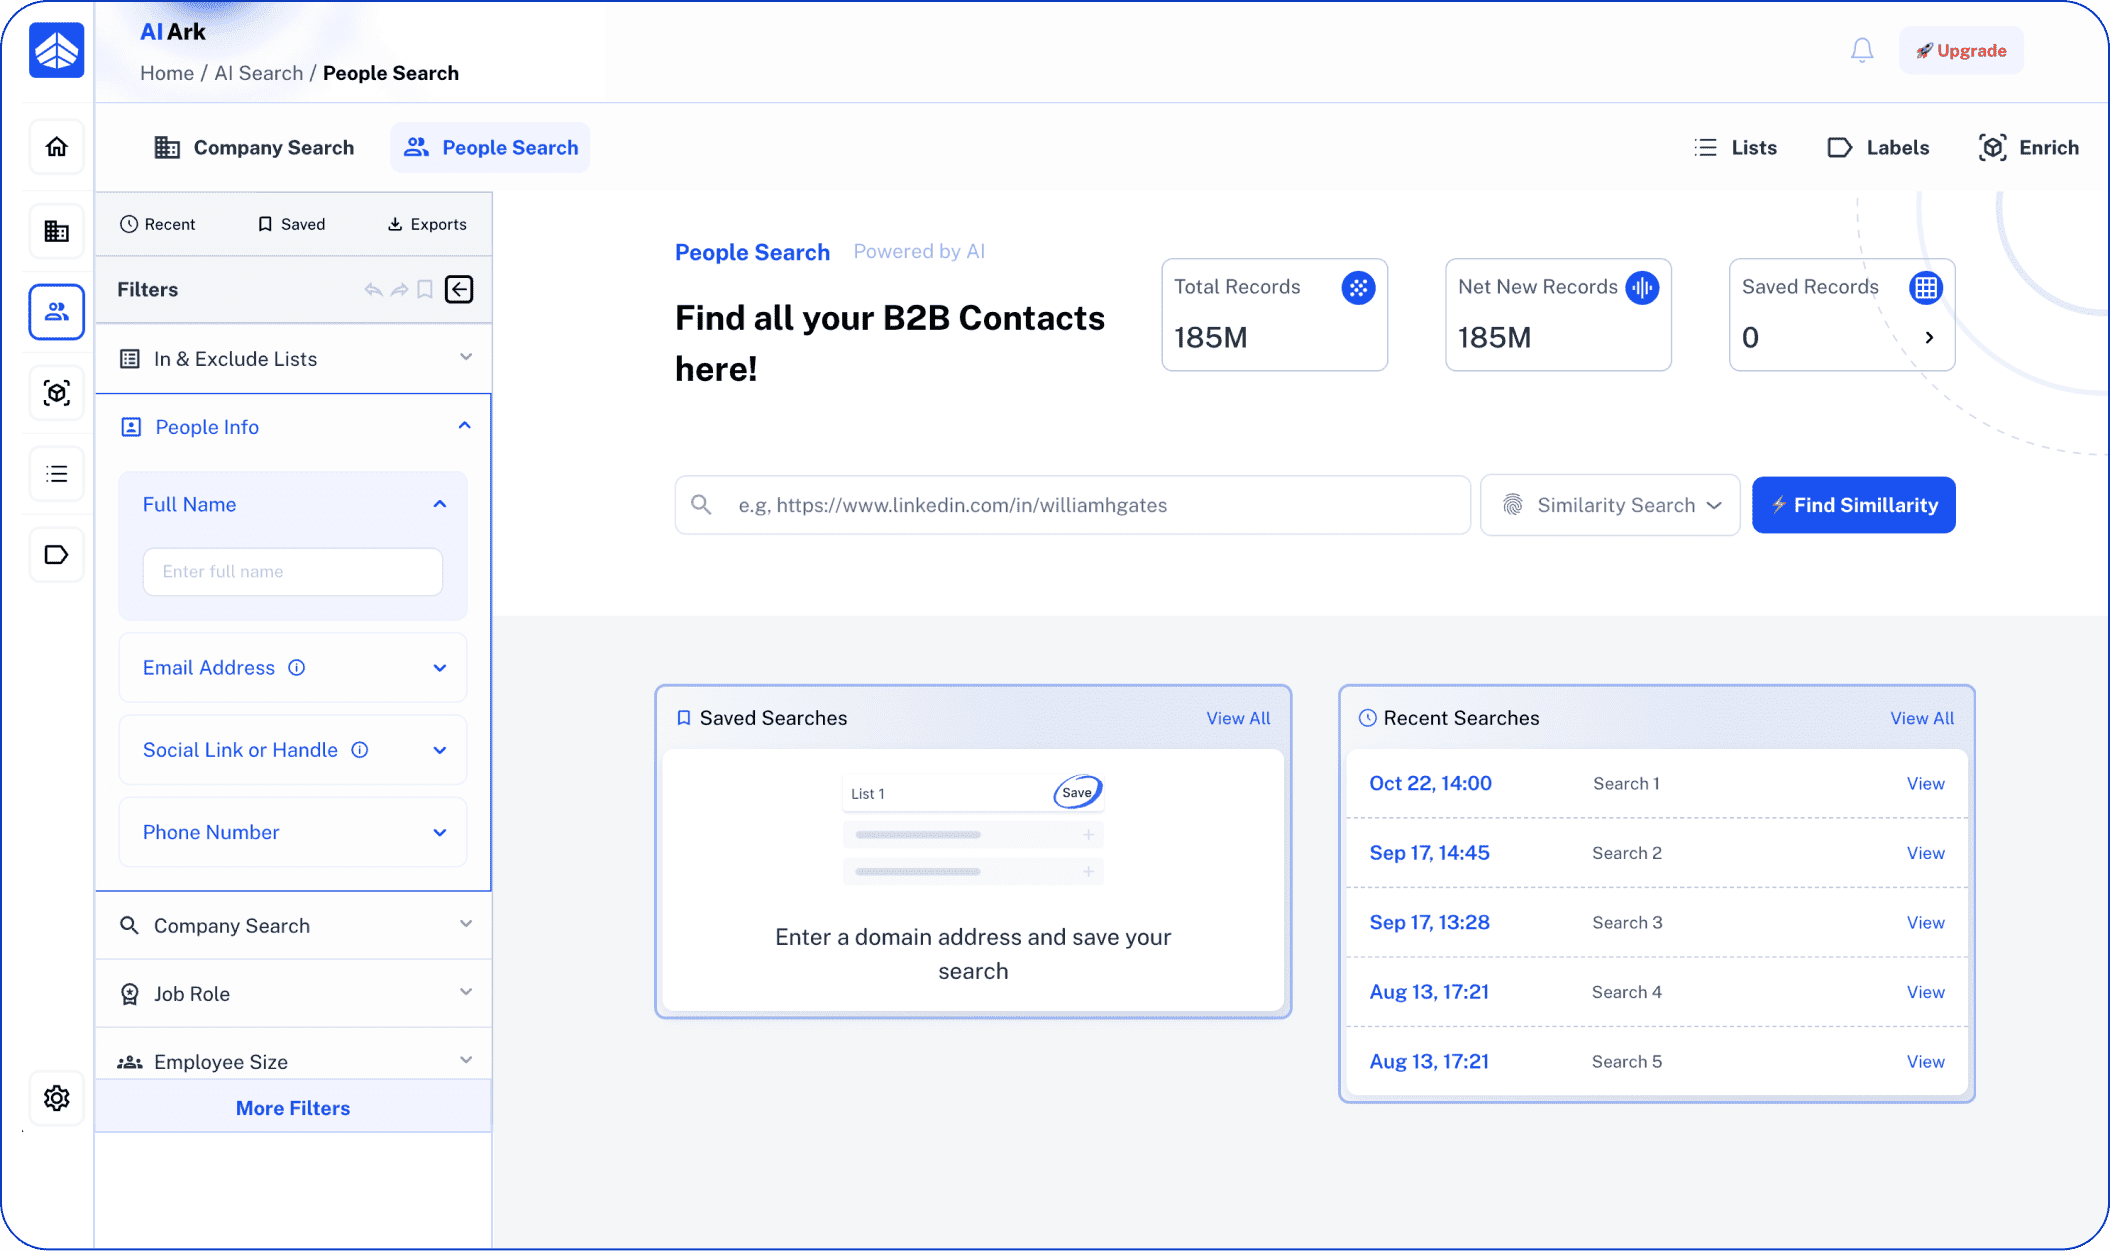View Search 5 recent entry
Image resolution: width=2110 pixels, height=1251 pixels.
1925,1062
